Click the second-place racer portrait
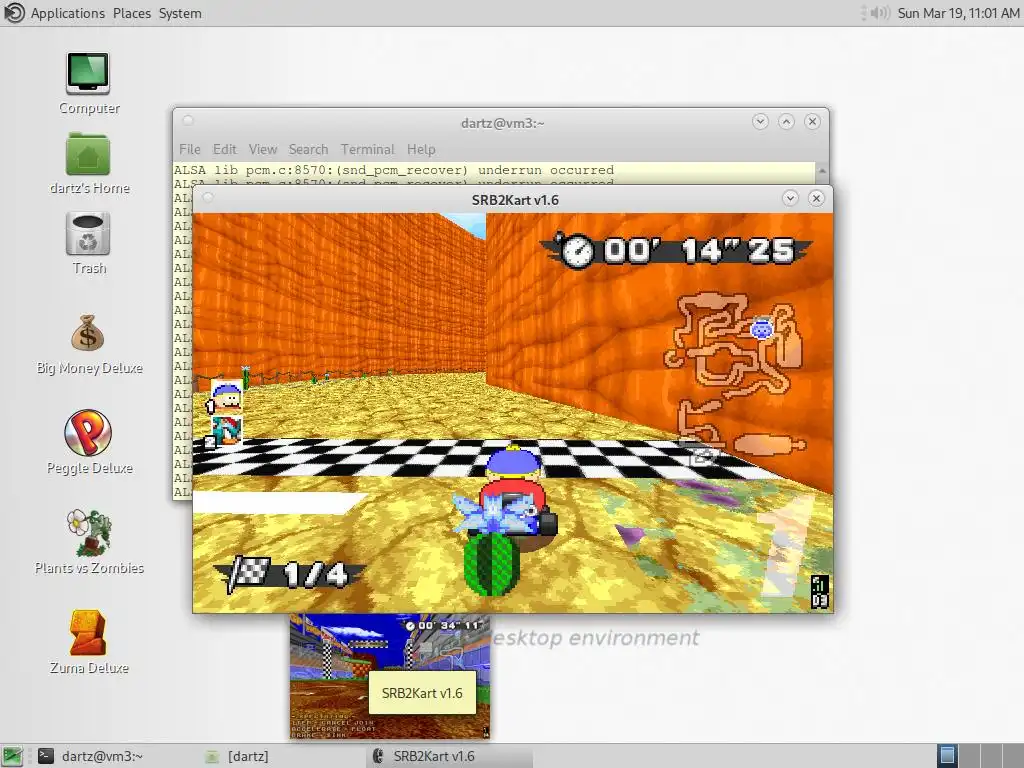 226,431
